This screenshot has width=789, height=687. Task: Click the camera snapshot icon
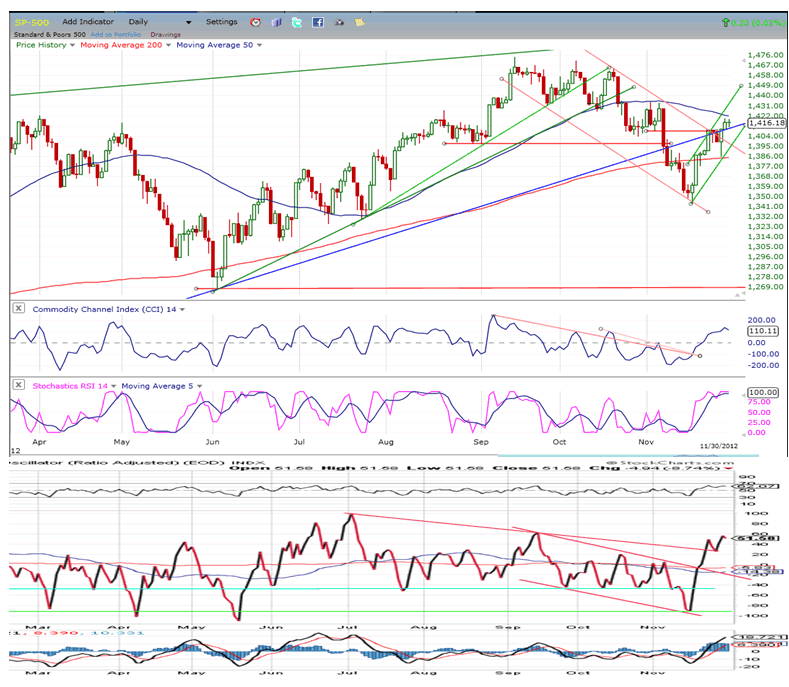pyautogui.click(x=339, y=22)
